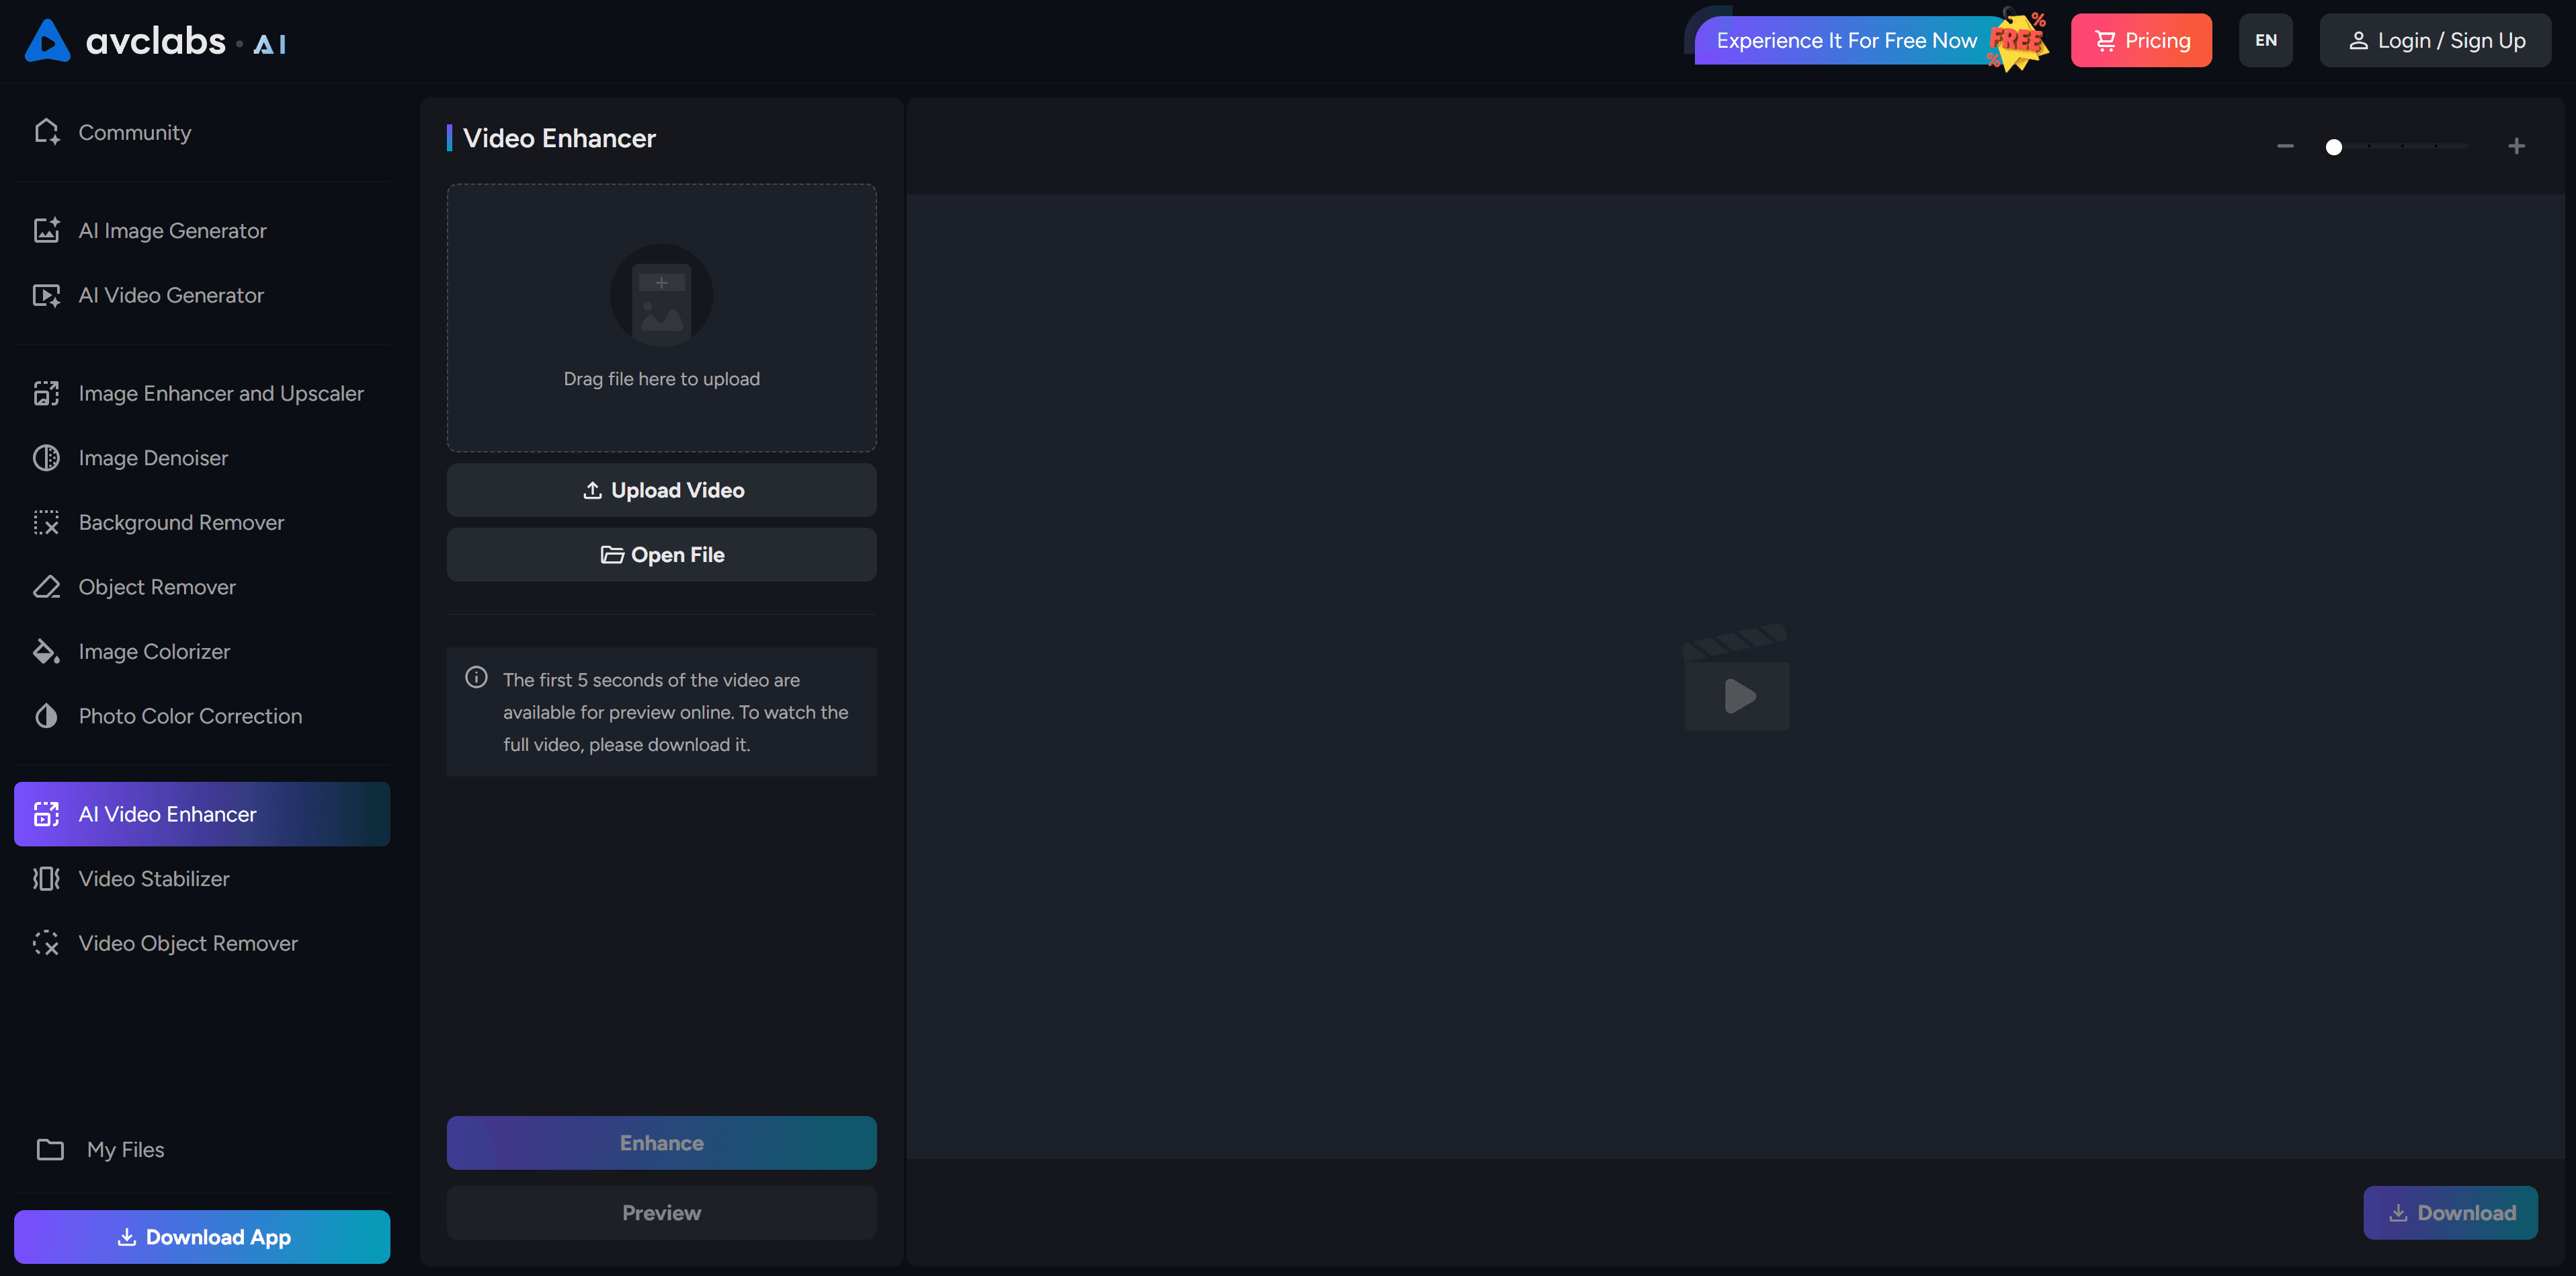Click the drag file upload area

coord(662,318)
